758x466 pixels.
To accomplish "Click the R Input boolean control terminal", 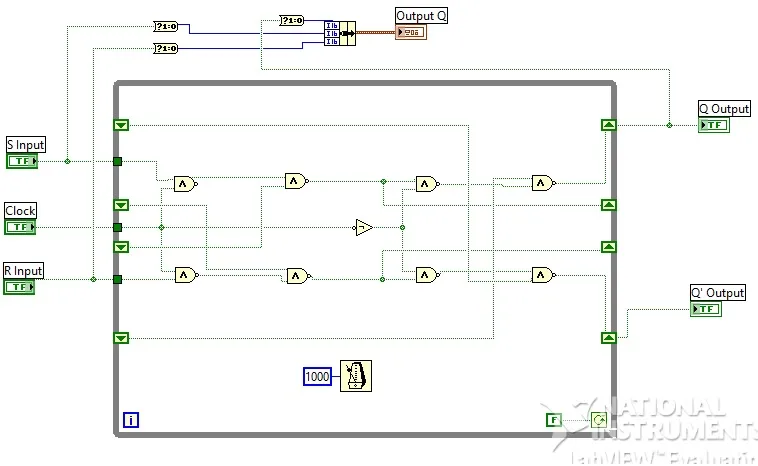I will point(19,287).
